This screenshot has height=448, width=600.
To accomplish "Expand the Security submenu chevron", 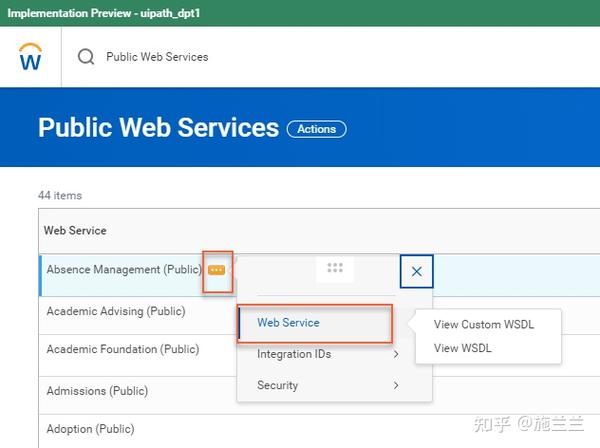I will 396,385.
